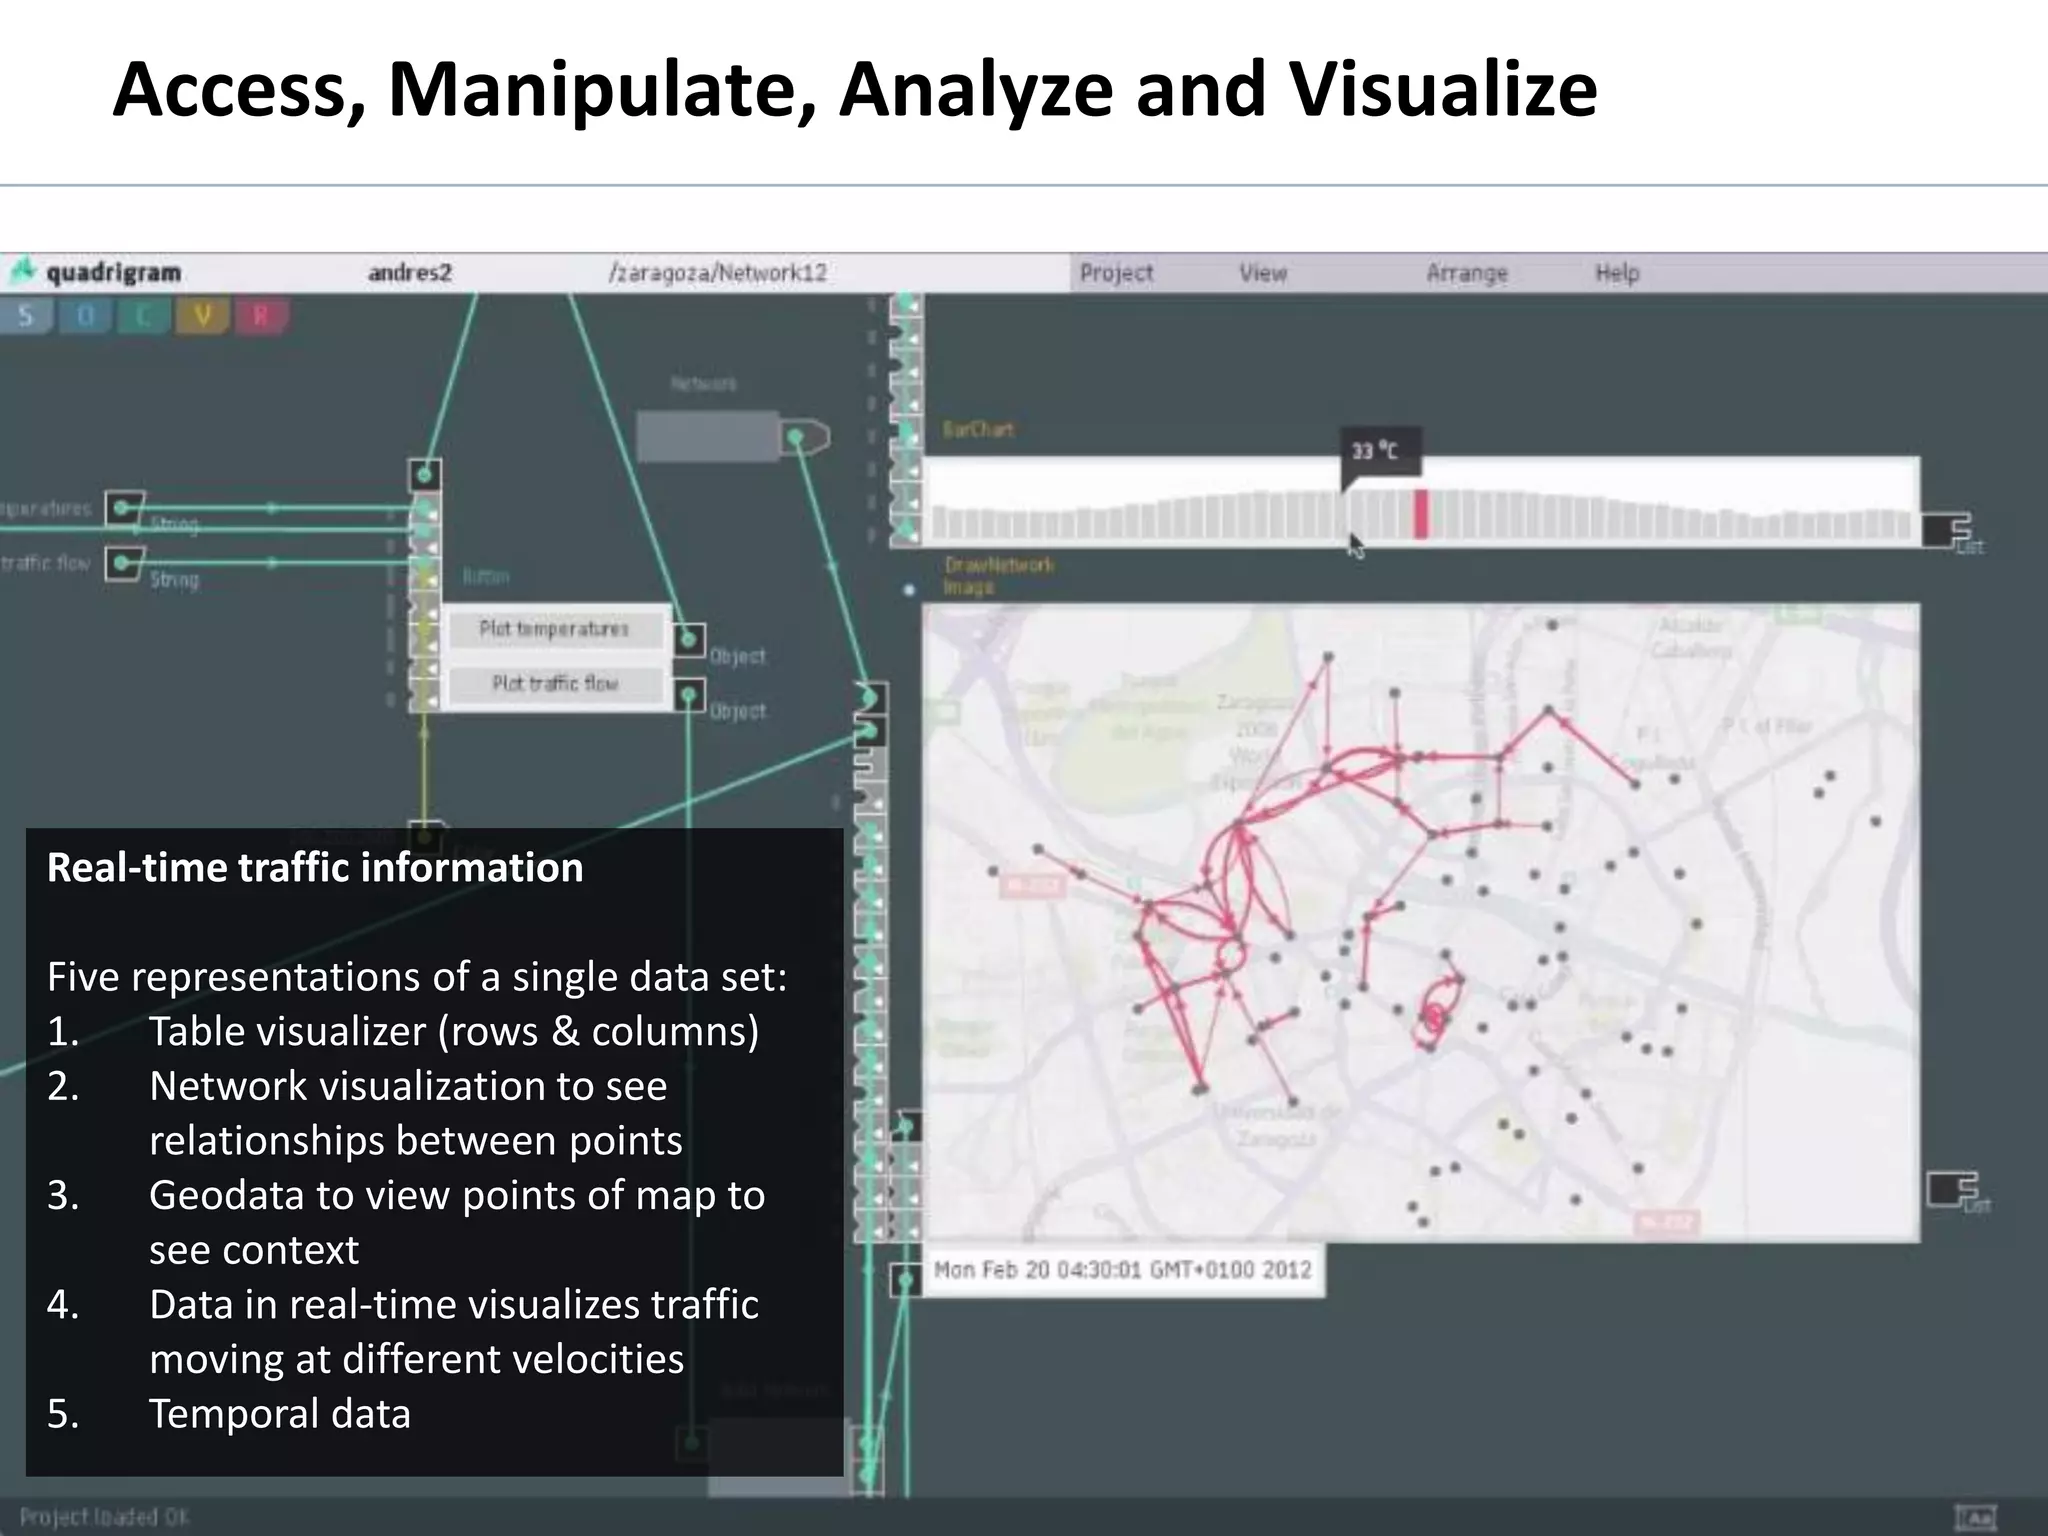
Task: Click the quadrigram logo icon
Action: click(23, 271)
